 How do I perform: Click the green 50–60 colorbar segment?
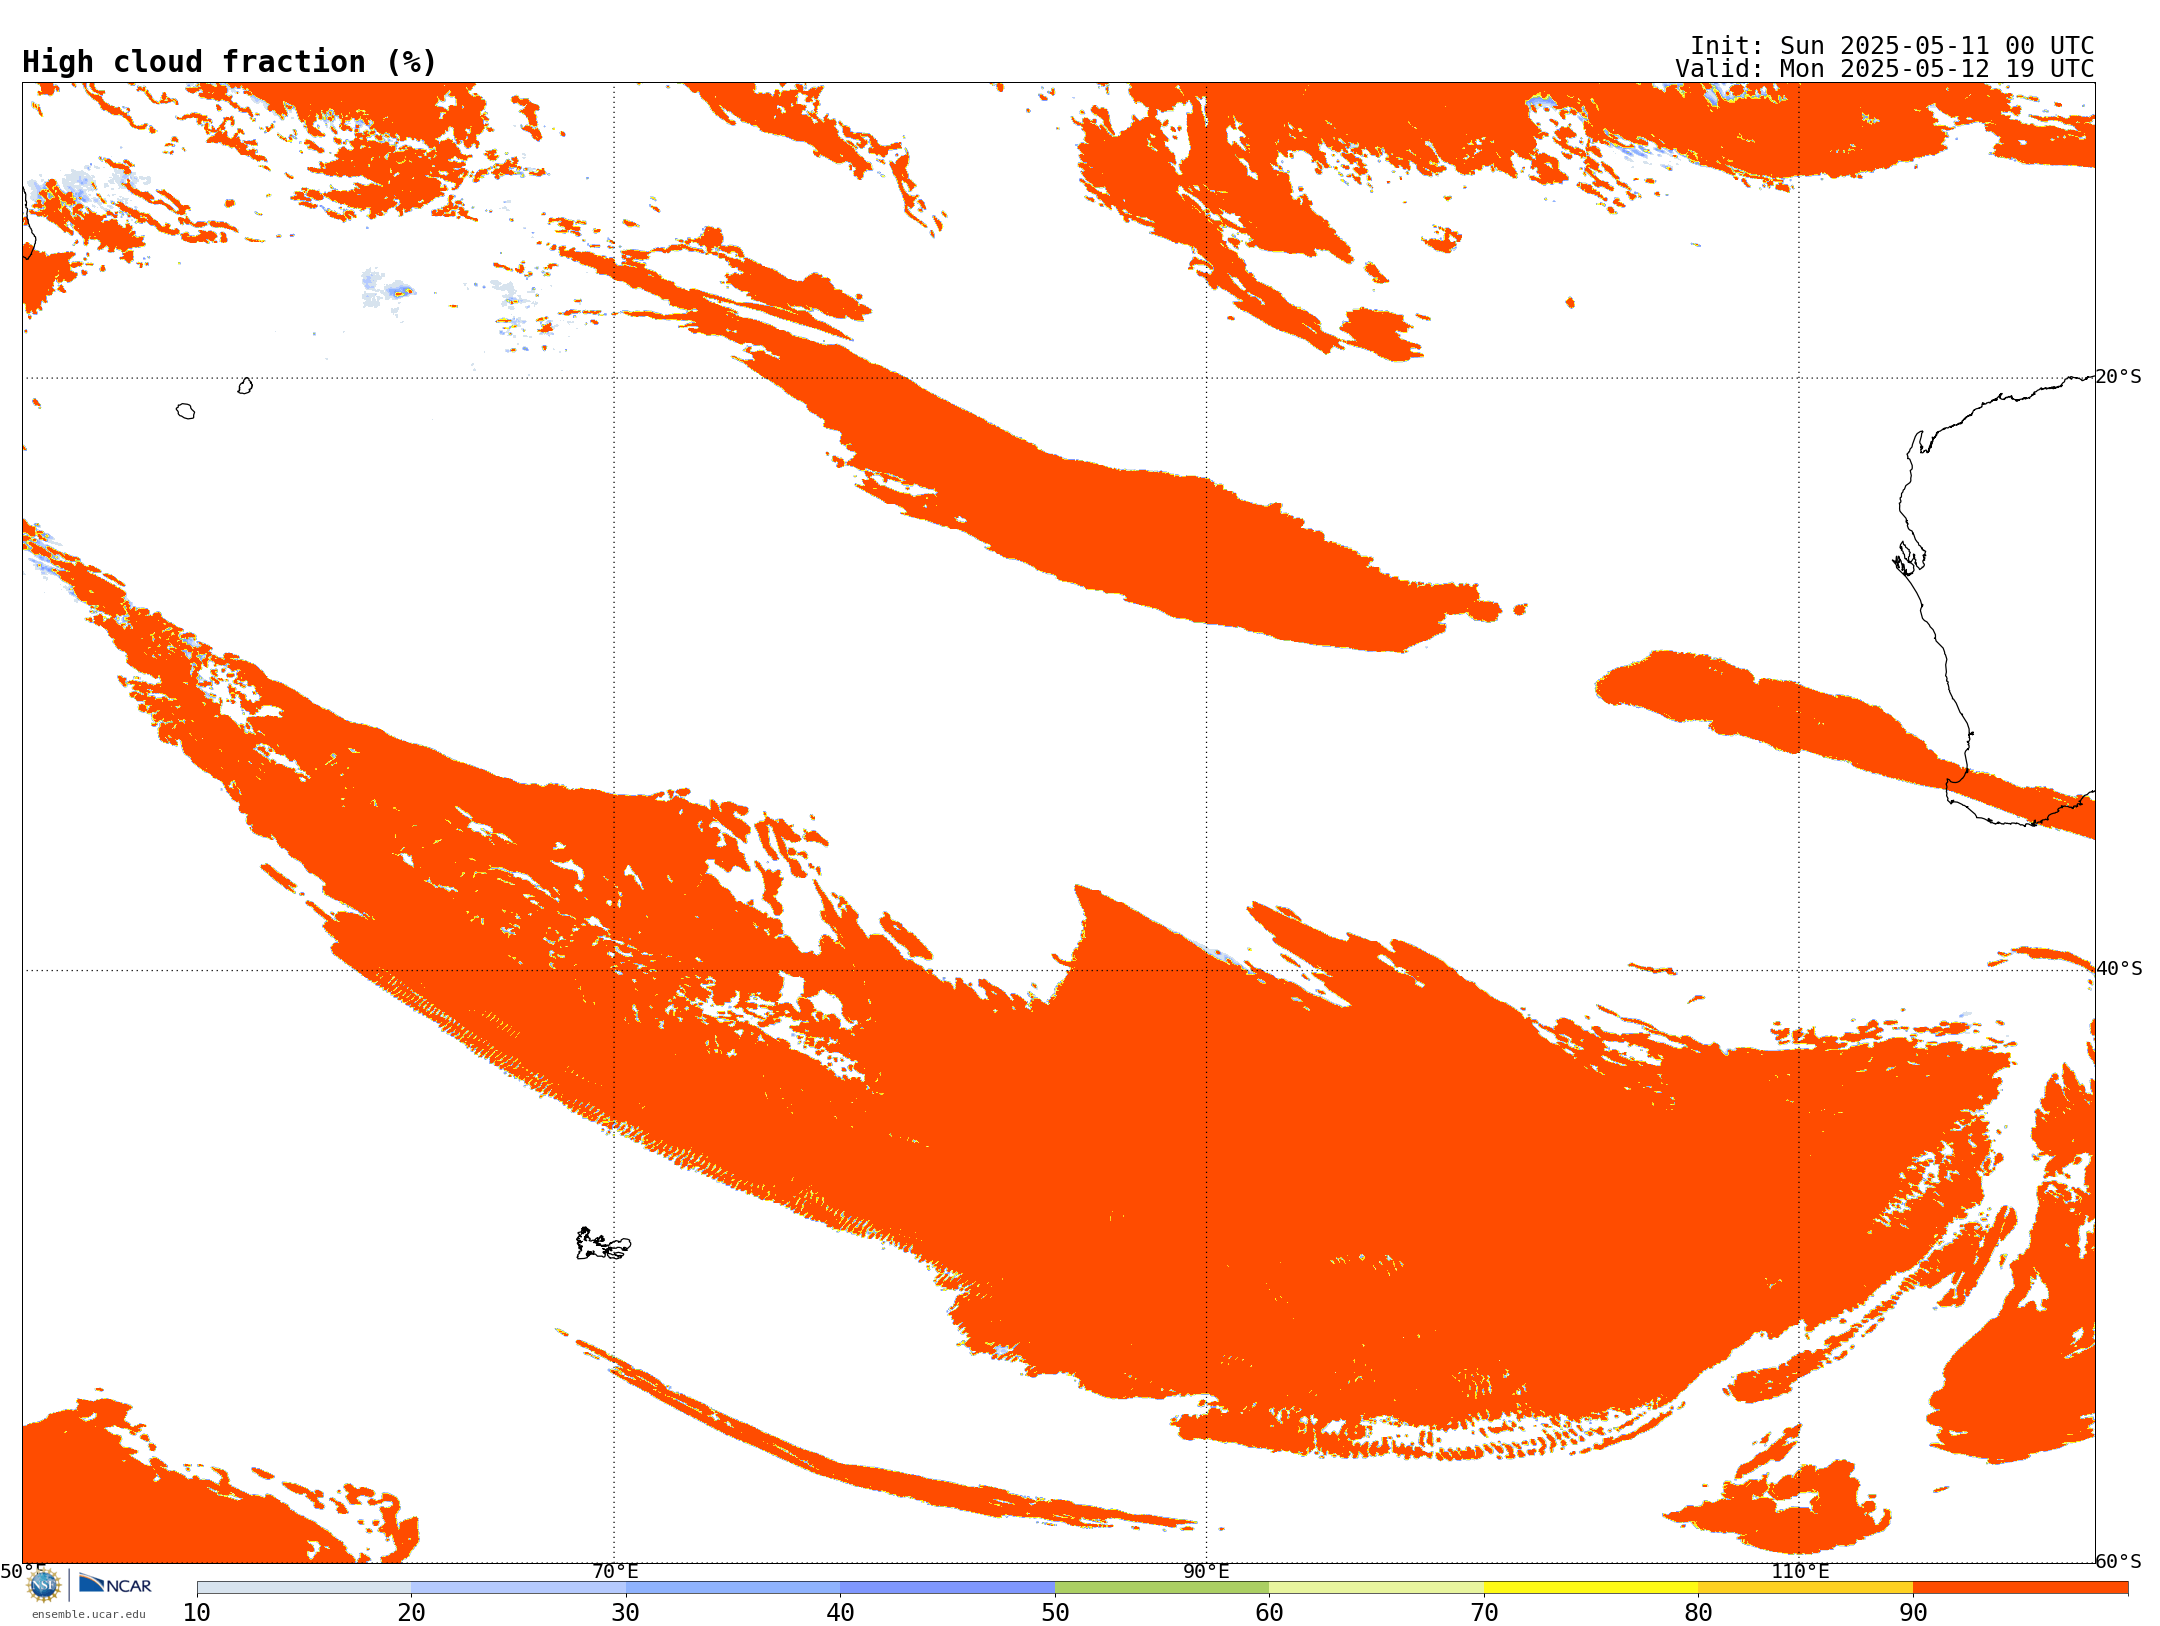(1162, 1588)
